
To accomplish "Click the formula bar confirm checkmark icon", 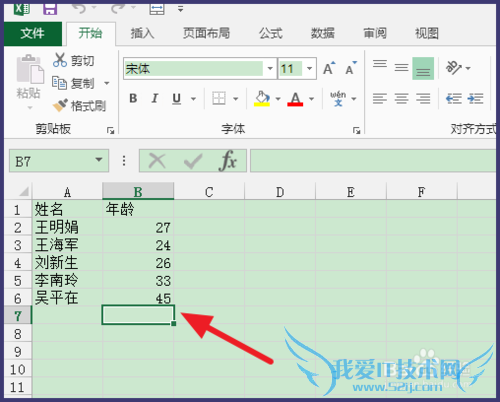I will coord(193,161).
